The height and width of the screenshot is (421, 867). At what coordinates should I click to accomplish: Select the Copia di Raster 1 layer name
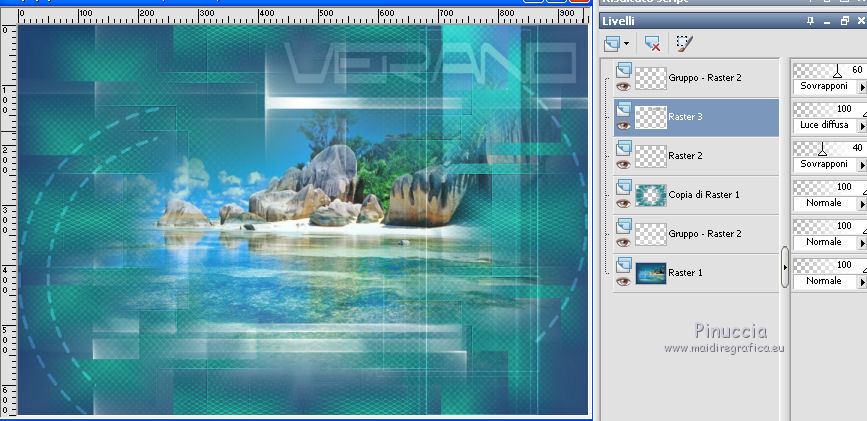pos(703,195)
